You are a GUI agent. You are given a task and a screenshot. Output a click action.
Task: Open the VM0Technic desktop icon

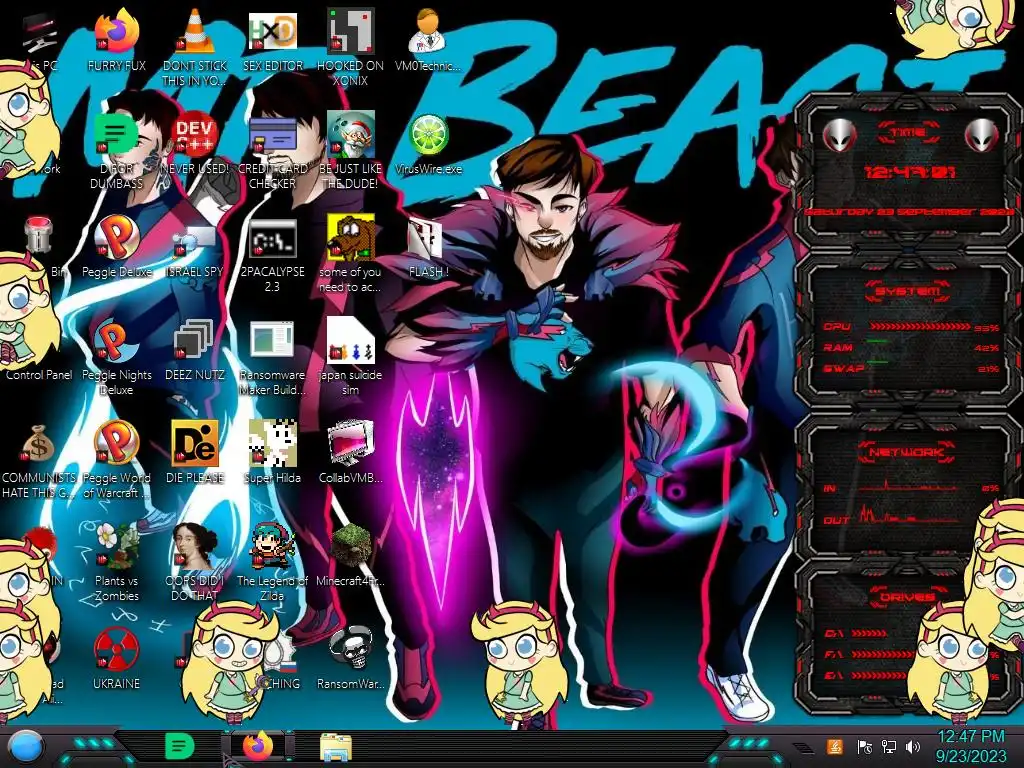(x=428, y=31)
